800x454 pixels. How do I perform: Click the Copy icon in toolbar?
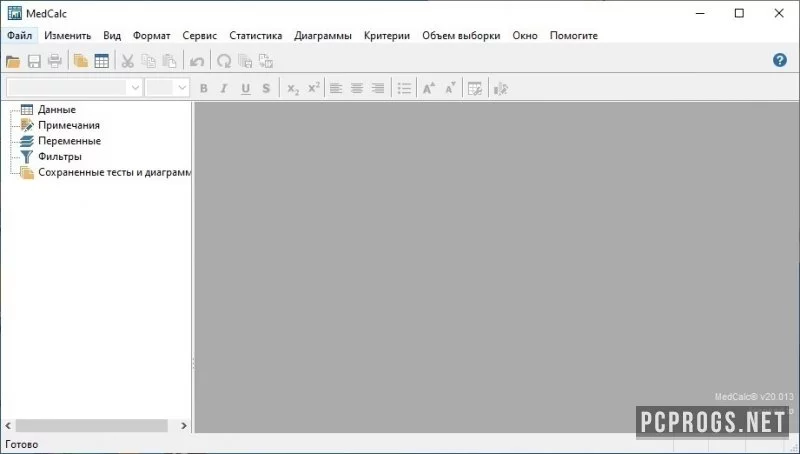(x=148, y=62)
